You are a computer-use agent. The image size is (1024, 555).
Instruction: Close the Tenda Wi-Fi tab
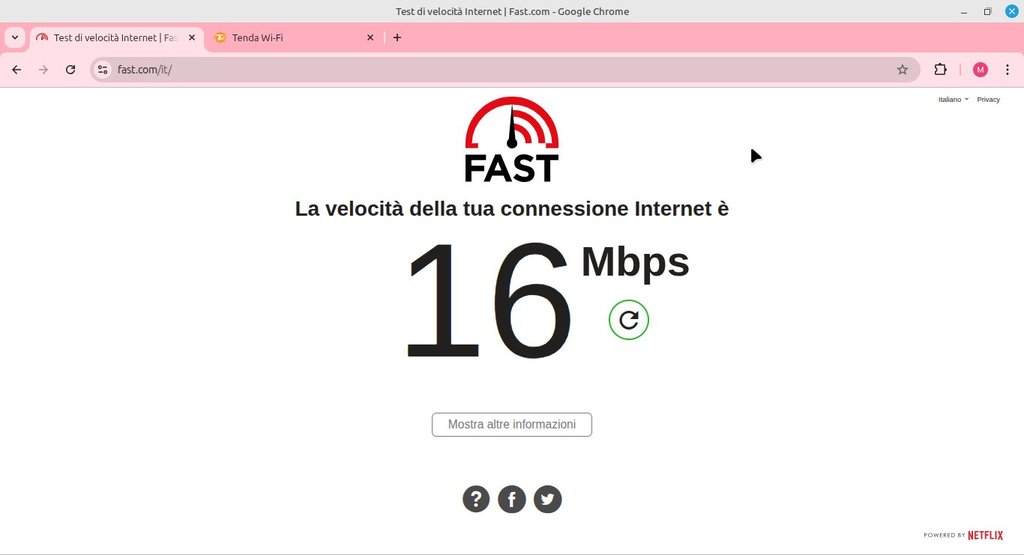coord(370,38)
